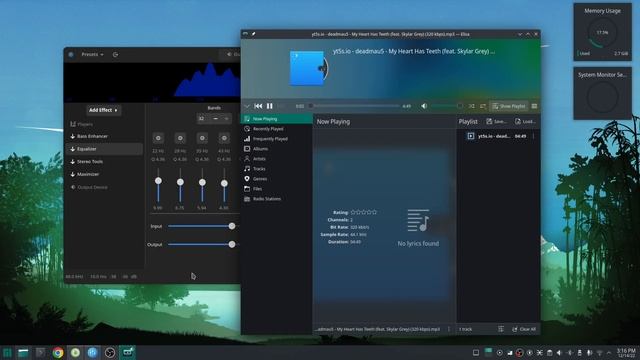Viewport: 640px width, 360px height.
Task: Toggle the Show Playlist button
Action: pos(509,106)
